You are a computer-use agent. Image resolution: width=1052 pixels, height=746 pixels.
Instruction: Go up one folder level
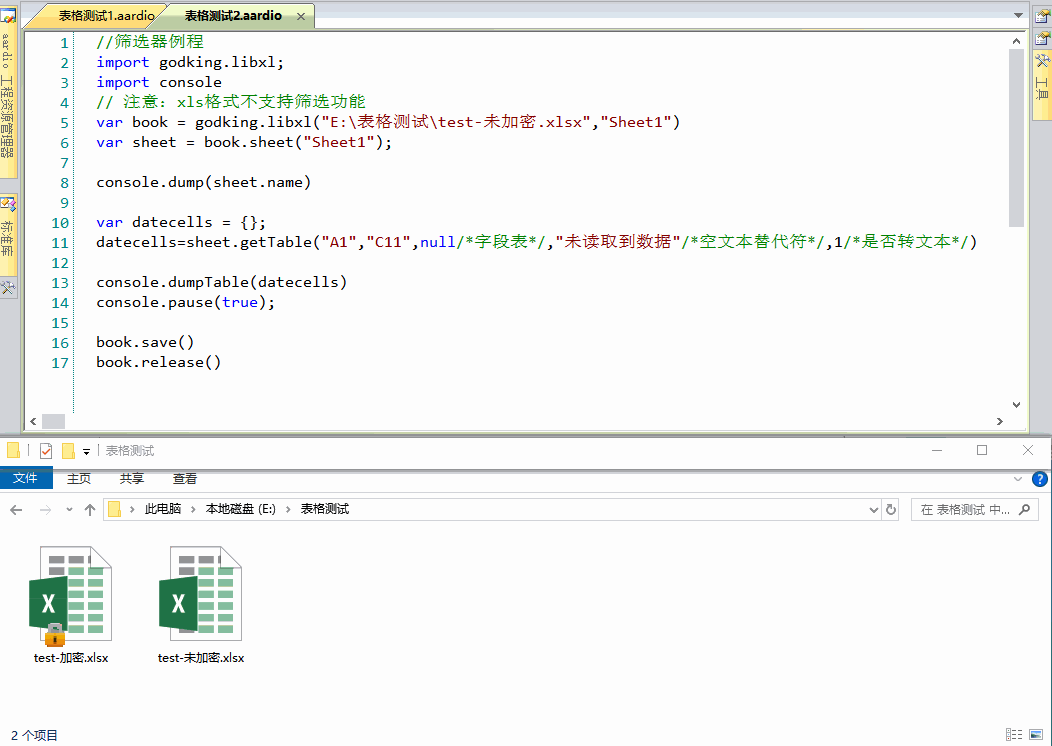pyautogui.click(x=90, y=510)
